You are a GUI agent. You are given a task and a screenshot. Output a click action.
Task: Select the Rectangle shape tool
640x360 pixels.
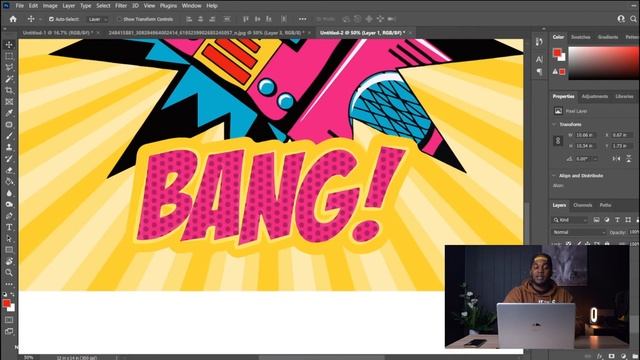coord(9,250)
